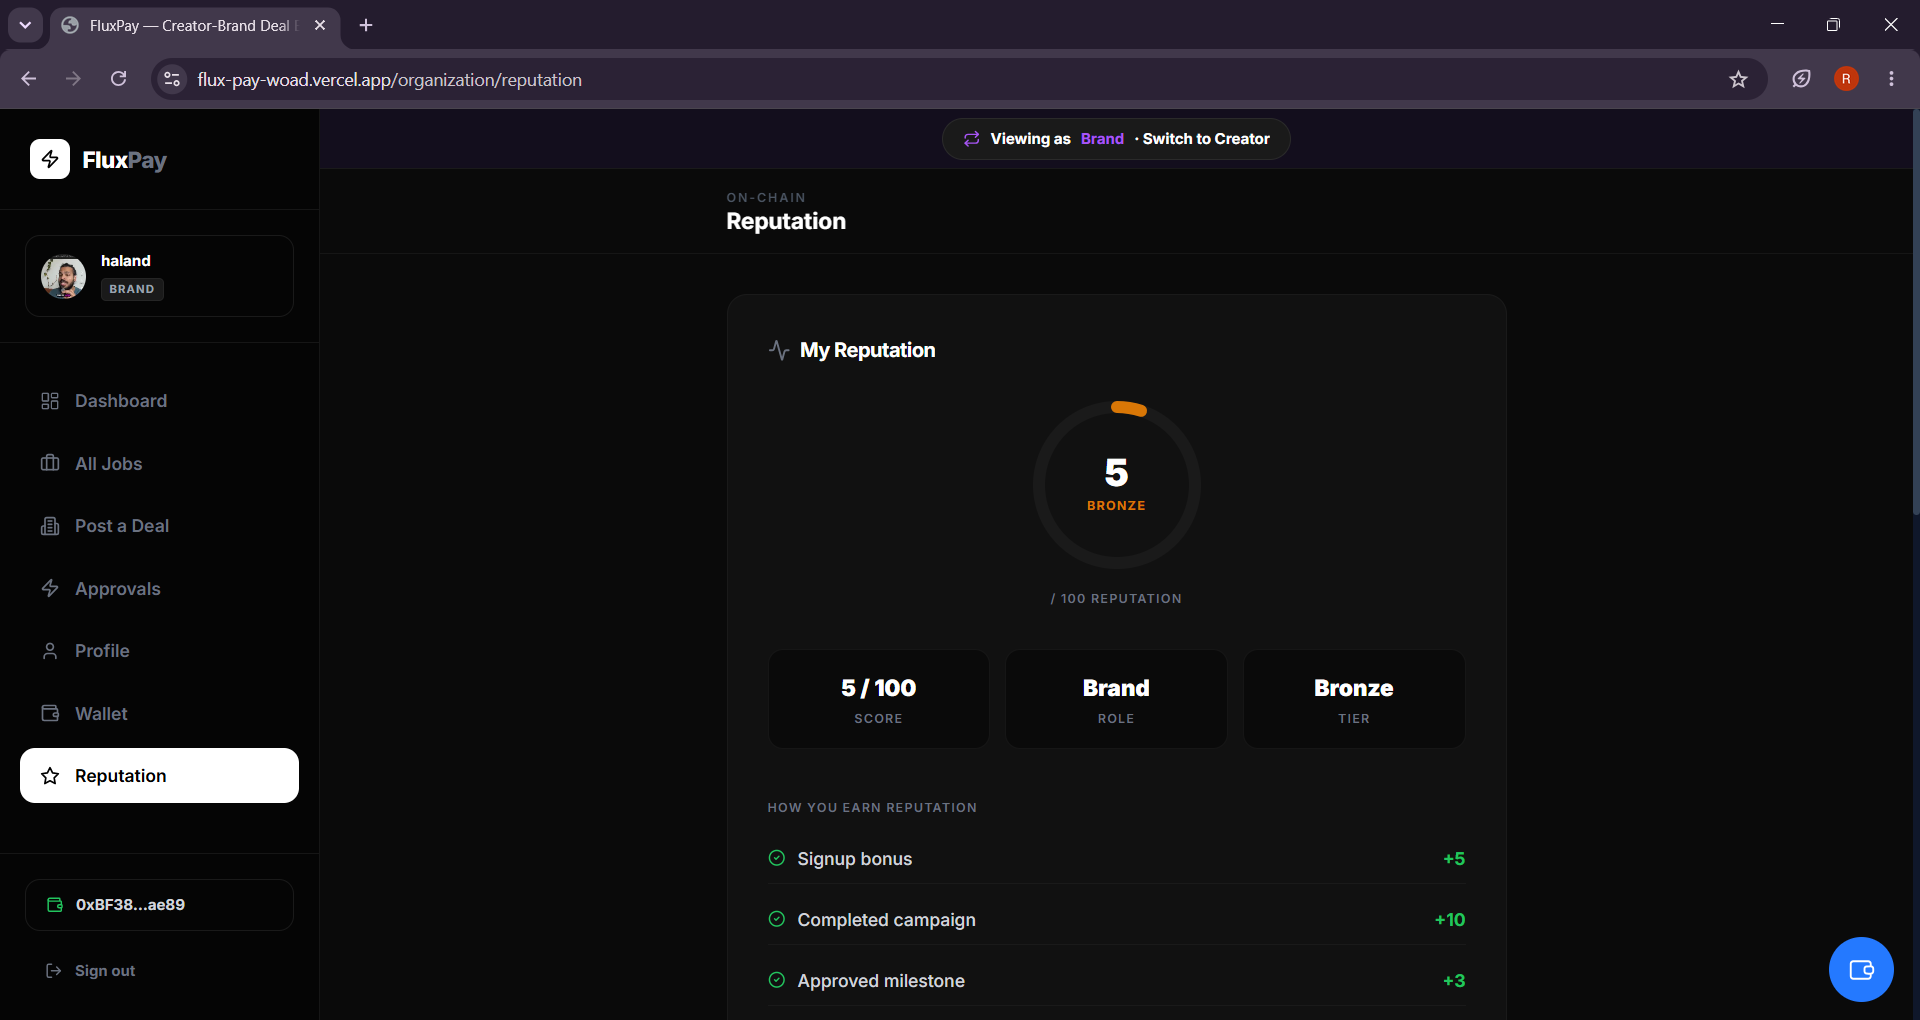Click the ON-CHAIN label above Reputation
The width and height of the screenshot is (1920, 1020).
click(x=766, y=197)
